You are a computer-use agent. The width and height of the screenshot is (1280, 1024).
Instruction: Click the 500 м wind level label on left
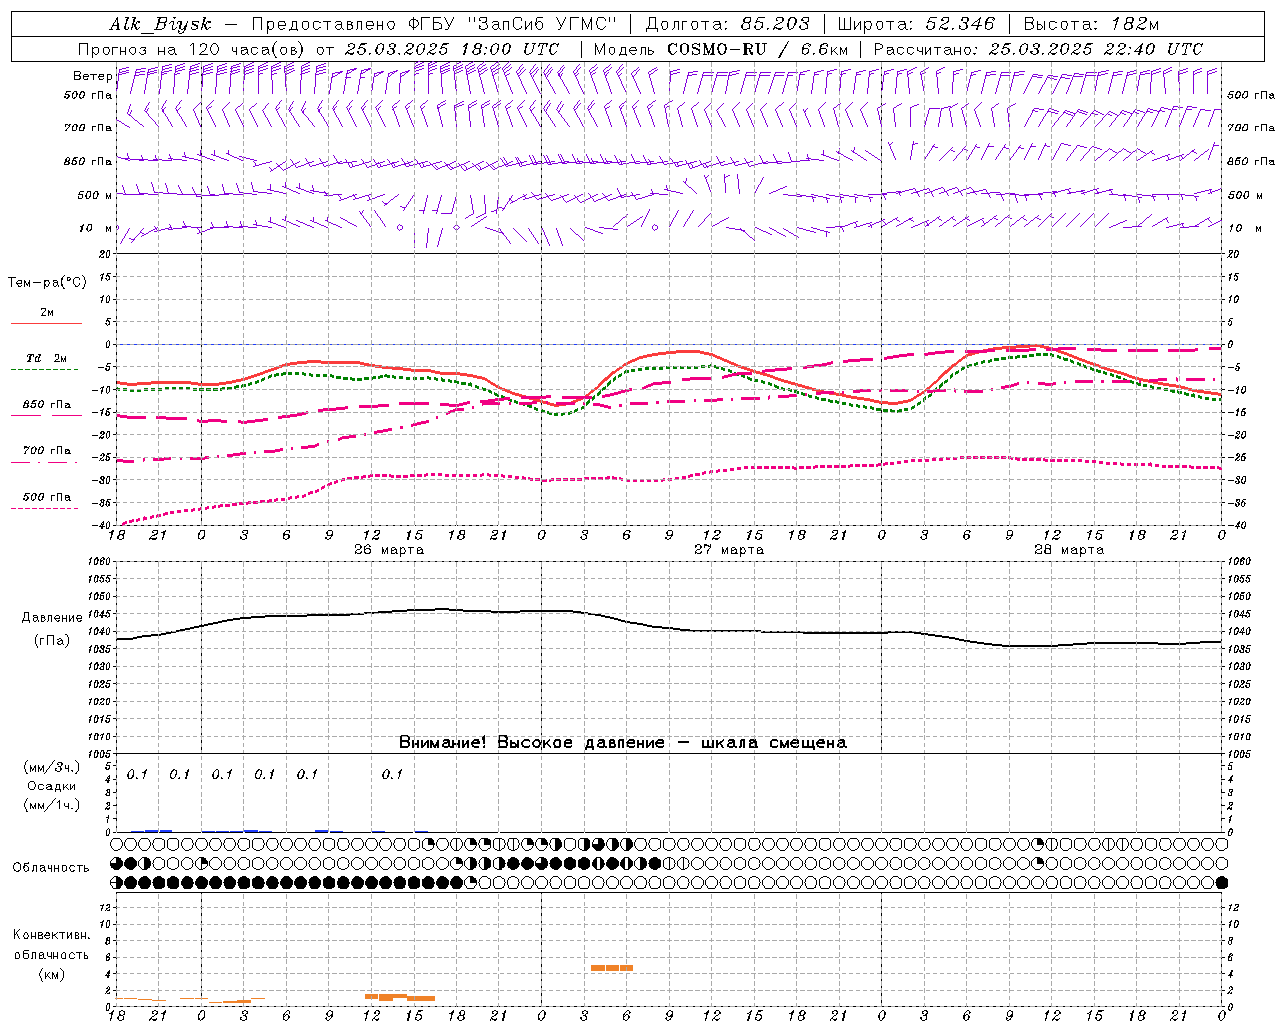(x=95, y=196)
